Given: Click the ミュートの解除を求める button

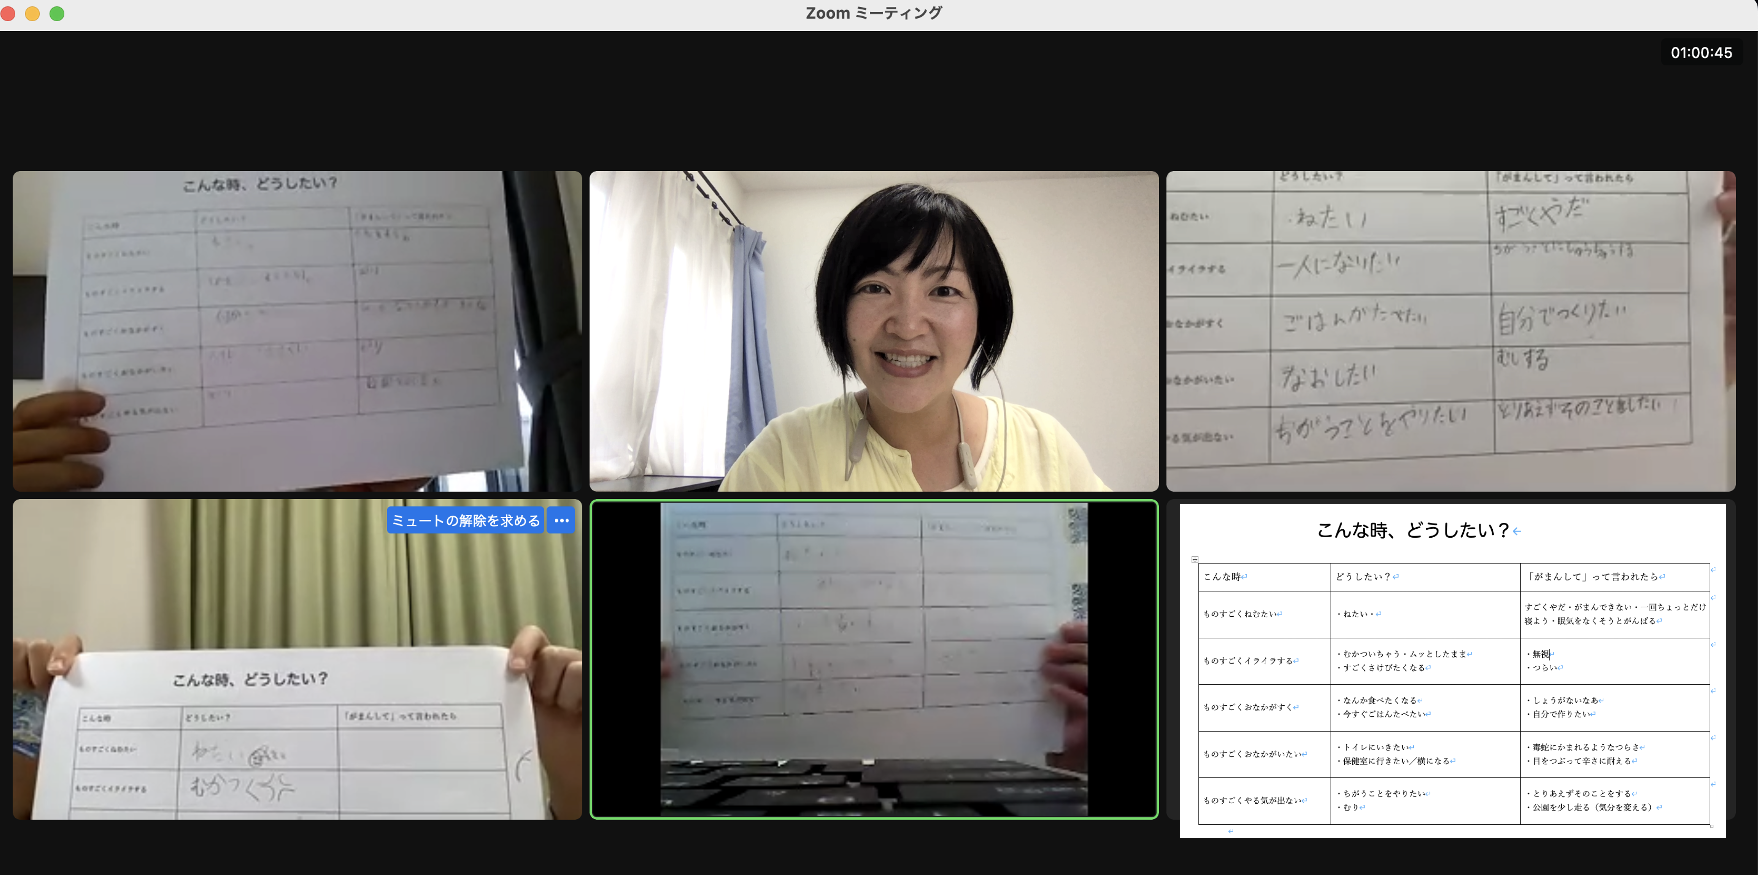Looking at the screenshot, I should (x=466, y=520).
